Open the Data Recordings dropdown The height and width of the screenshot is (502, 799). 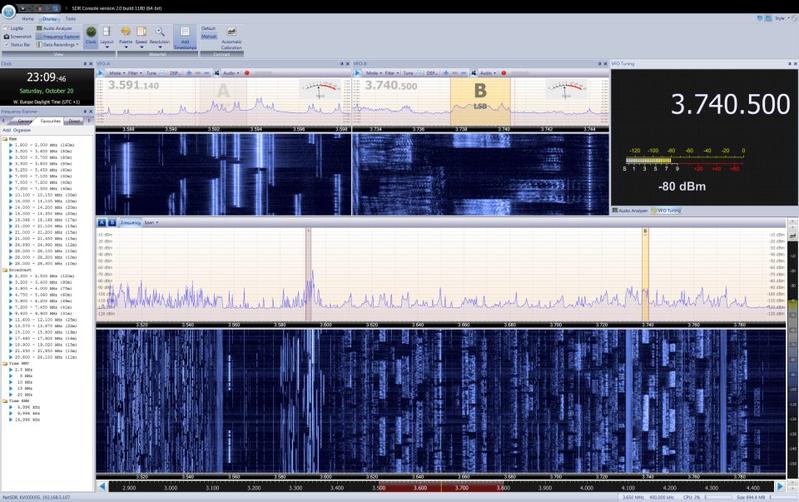[57, 45]
